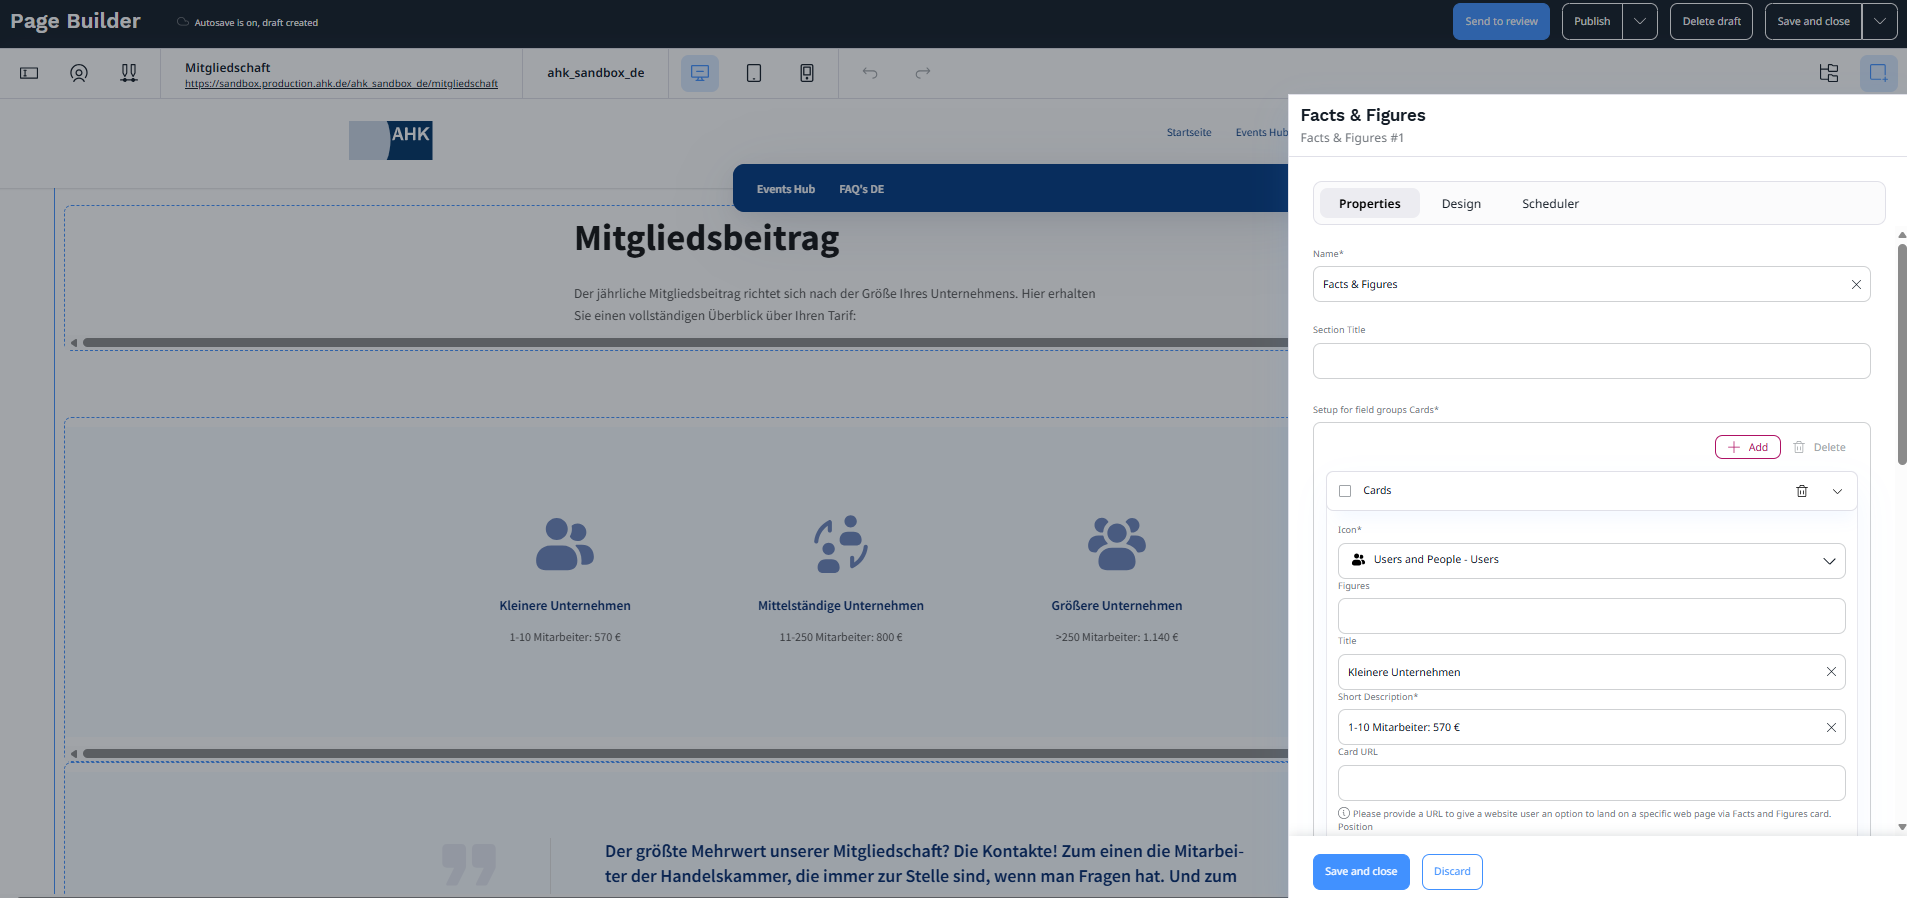Click the ahk_sandbox_de site label
The height and width of the screenshot is (898, 1907).
point(595,73)
